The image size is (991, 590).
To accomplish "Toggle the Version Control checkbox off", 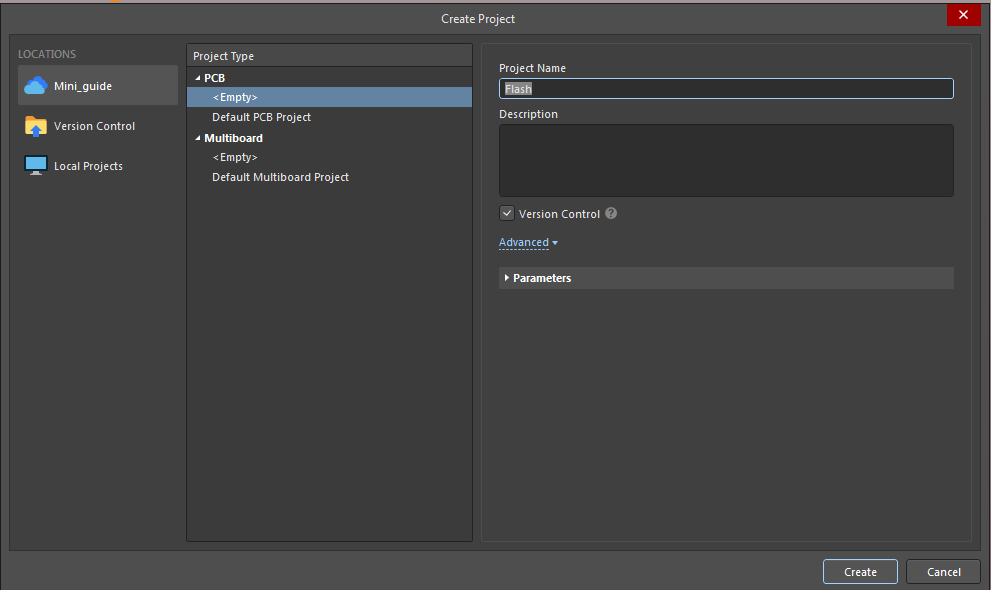I will click(x=506, y=213).
